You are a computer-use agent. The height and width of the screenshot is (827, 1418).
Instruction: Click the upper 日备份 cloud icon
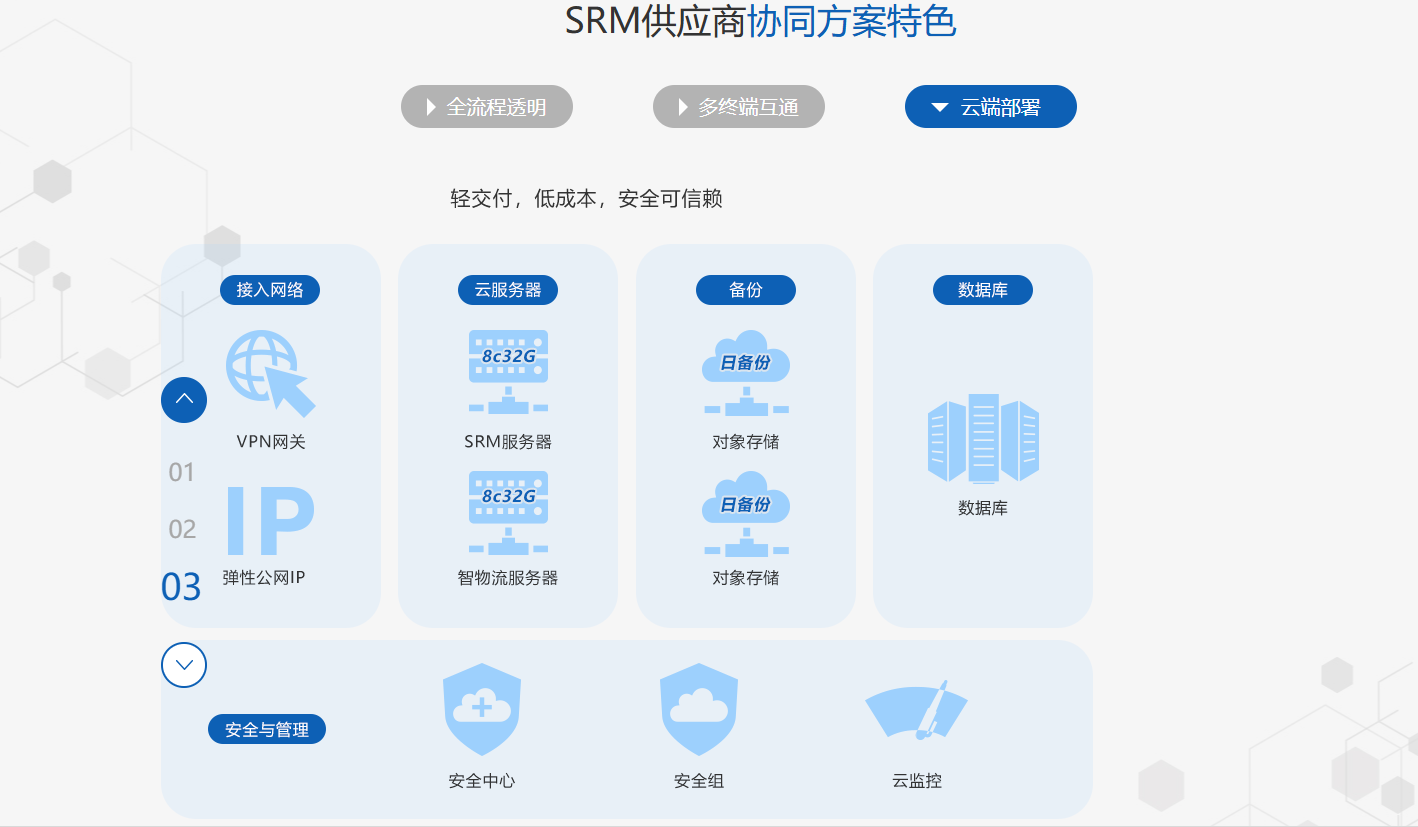(x=746, y=371)
